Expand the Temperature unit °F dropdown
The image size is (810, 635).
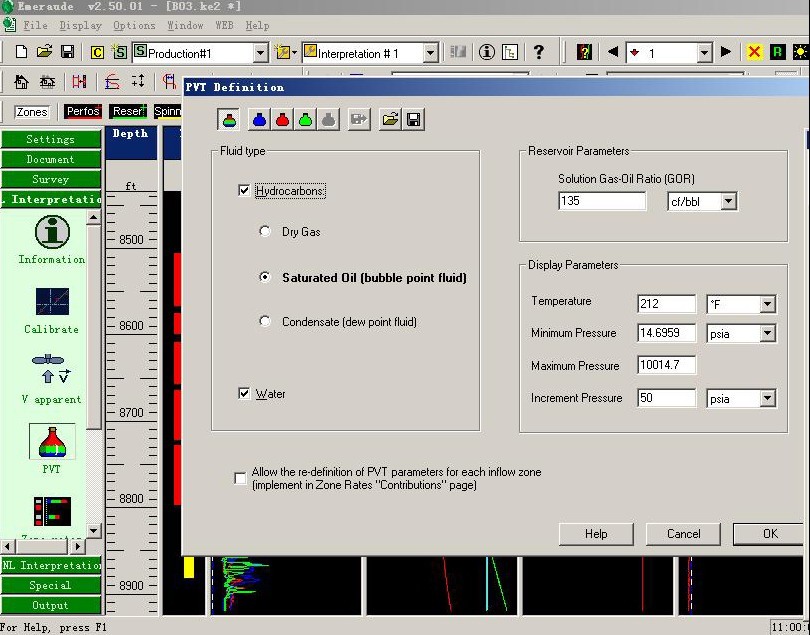point(767,304)
